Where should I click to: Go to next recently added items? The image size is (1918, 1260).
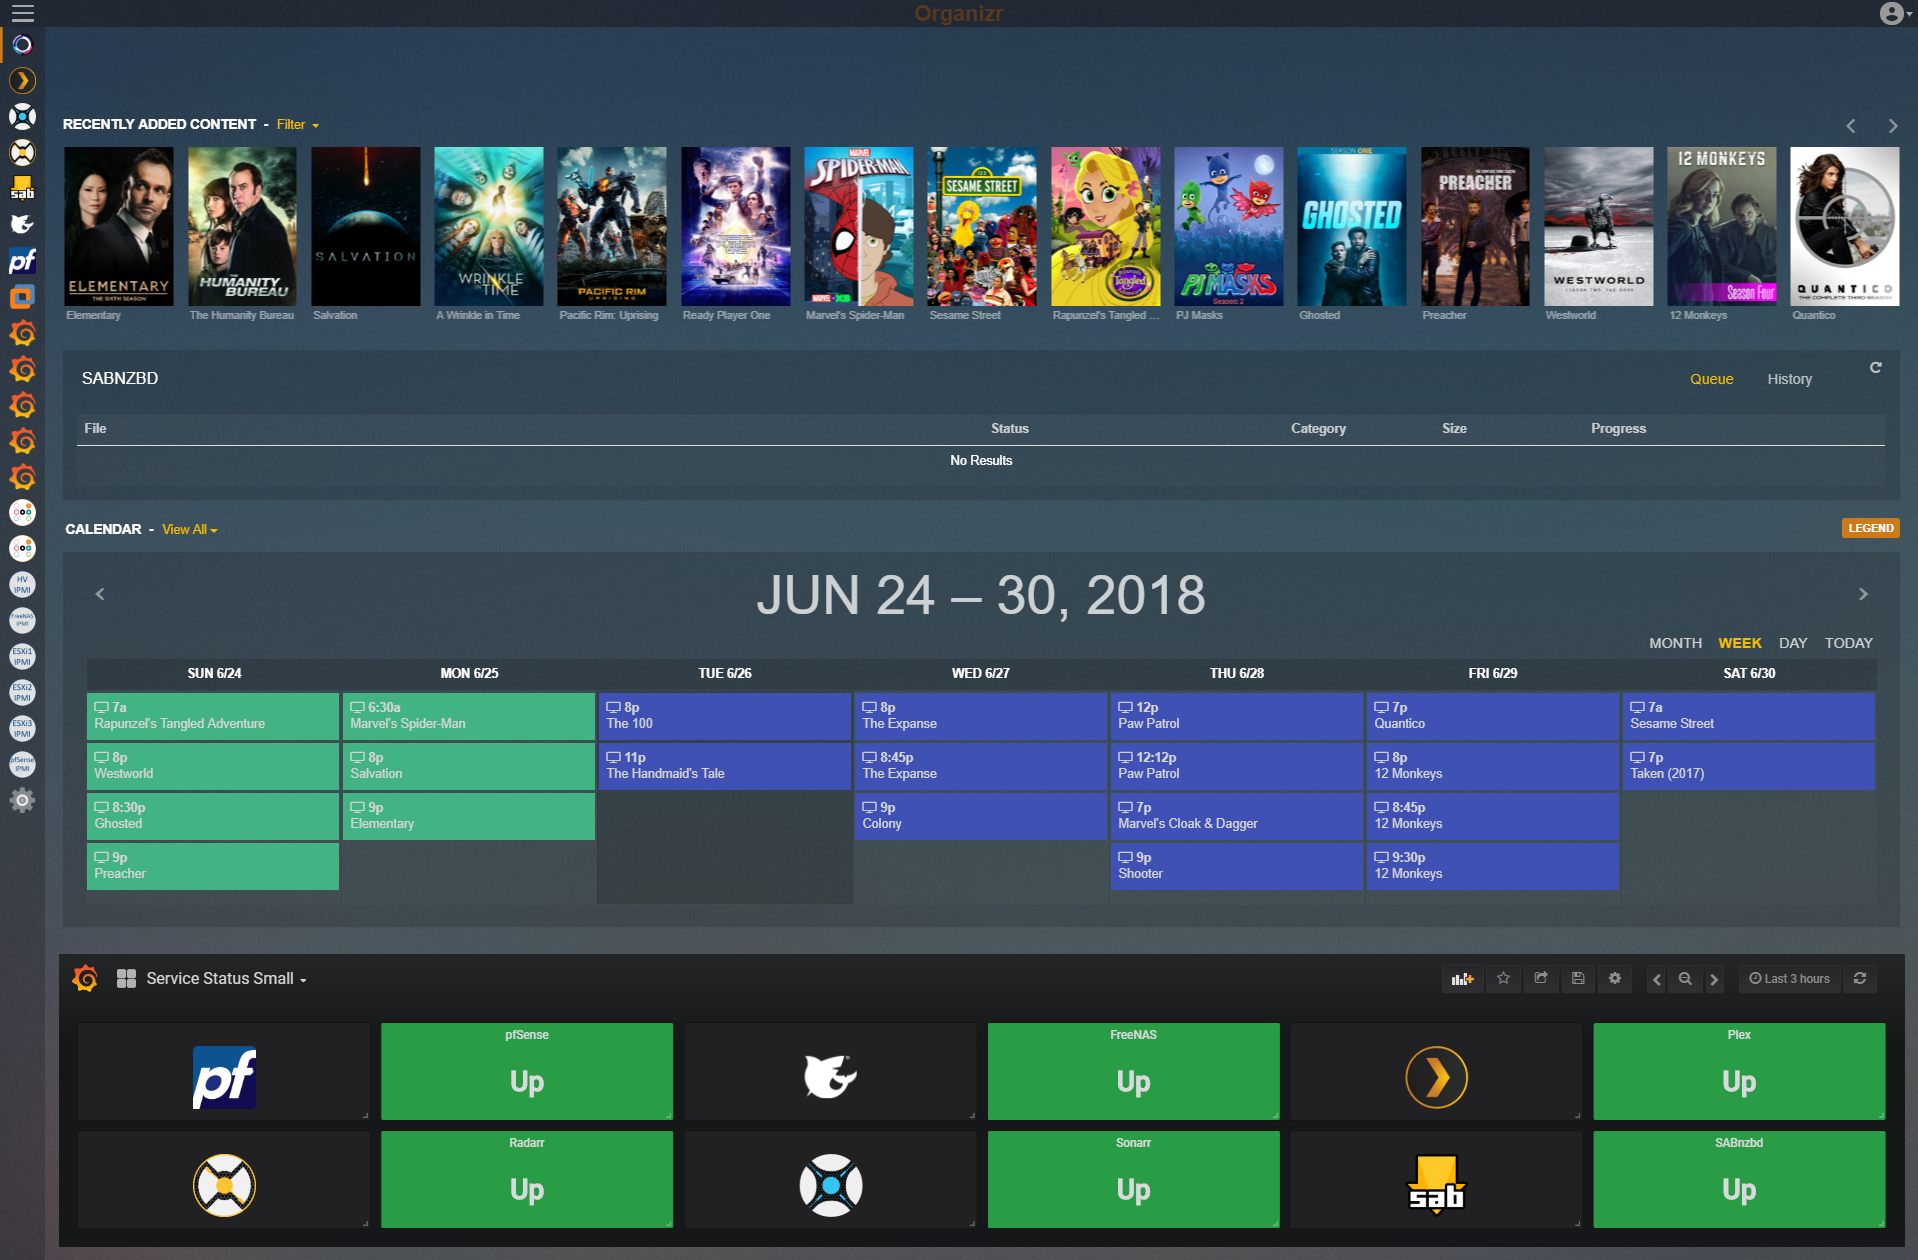pyautogui.click(x=1892, y=125)
